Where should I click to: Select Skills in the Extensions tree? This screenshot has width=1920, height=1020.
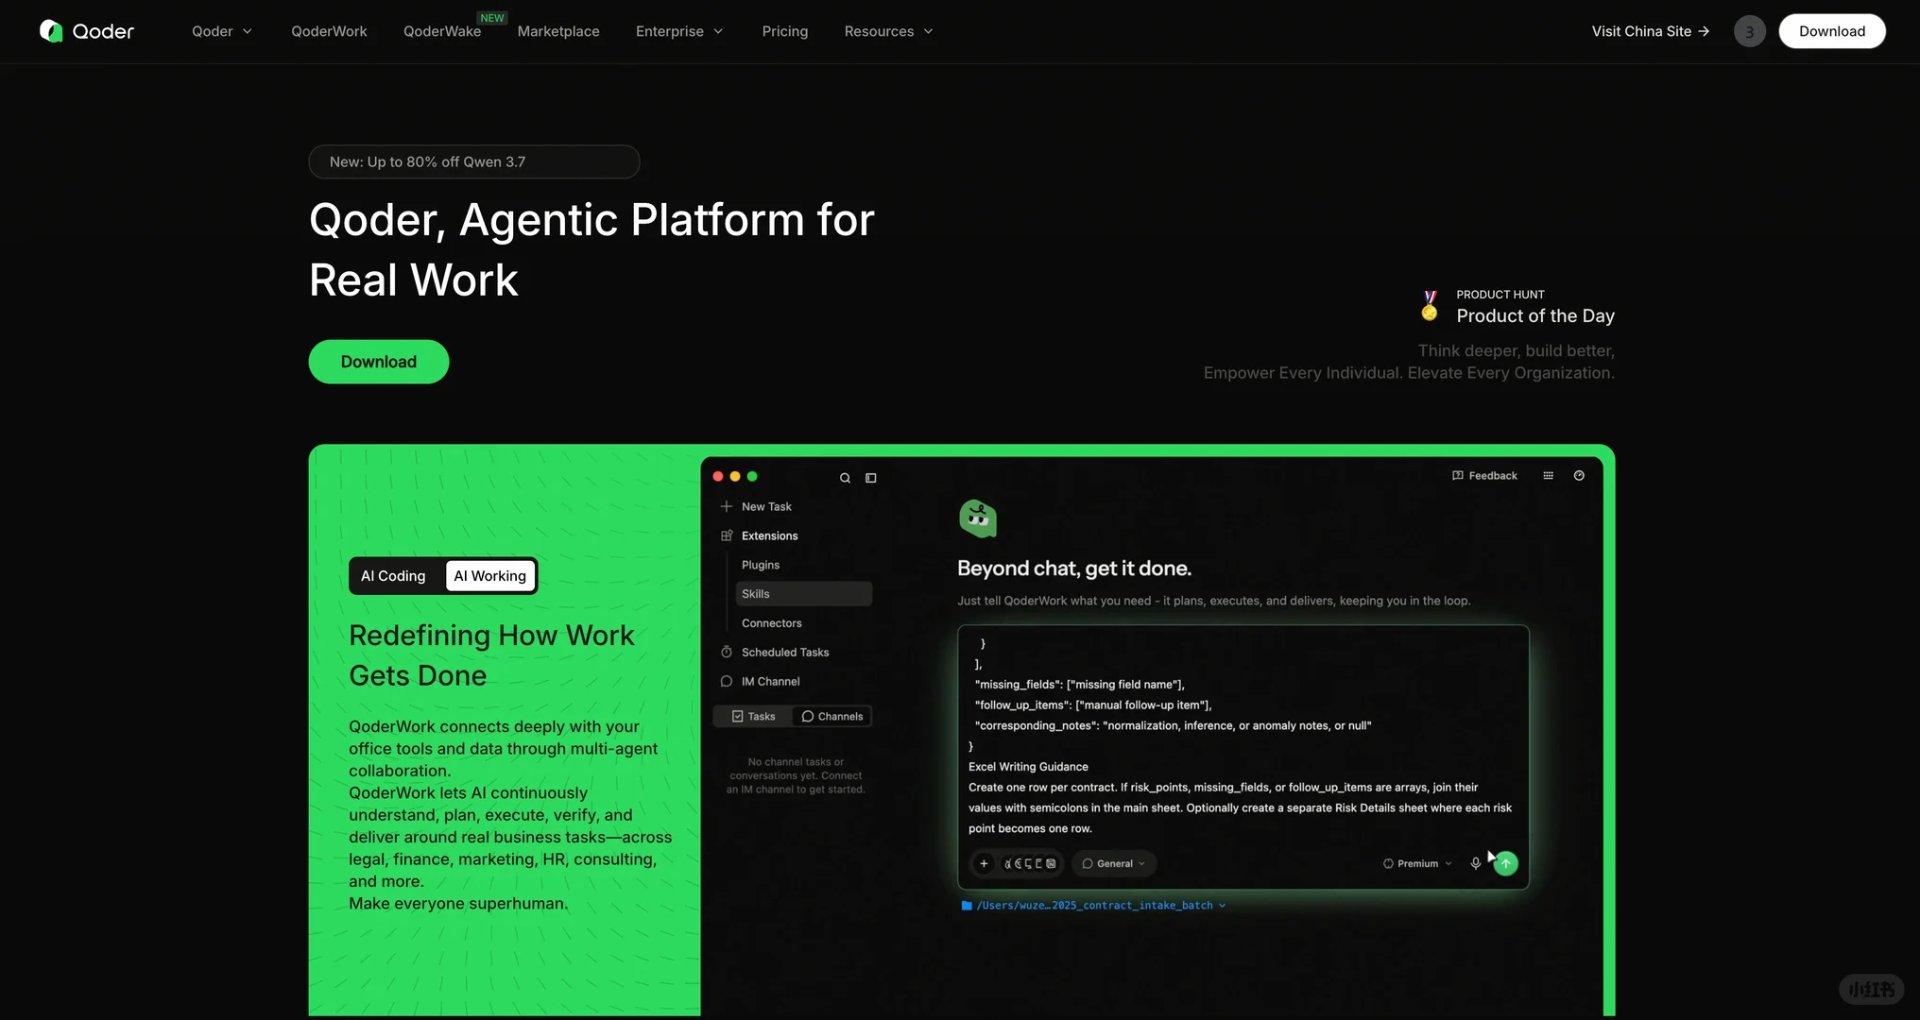click(x=804, y=594)
